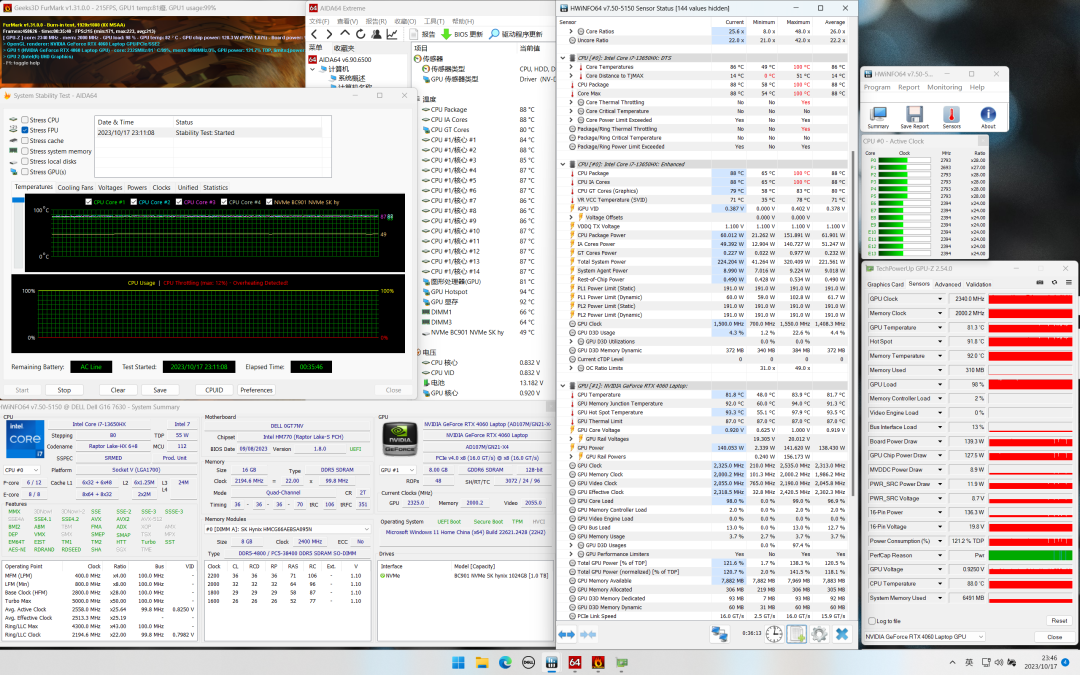Open the Monitoring menu in HWiNFO64
Screen dimensions: 1080x675
(944, 87)
